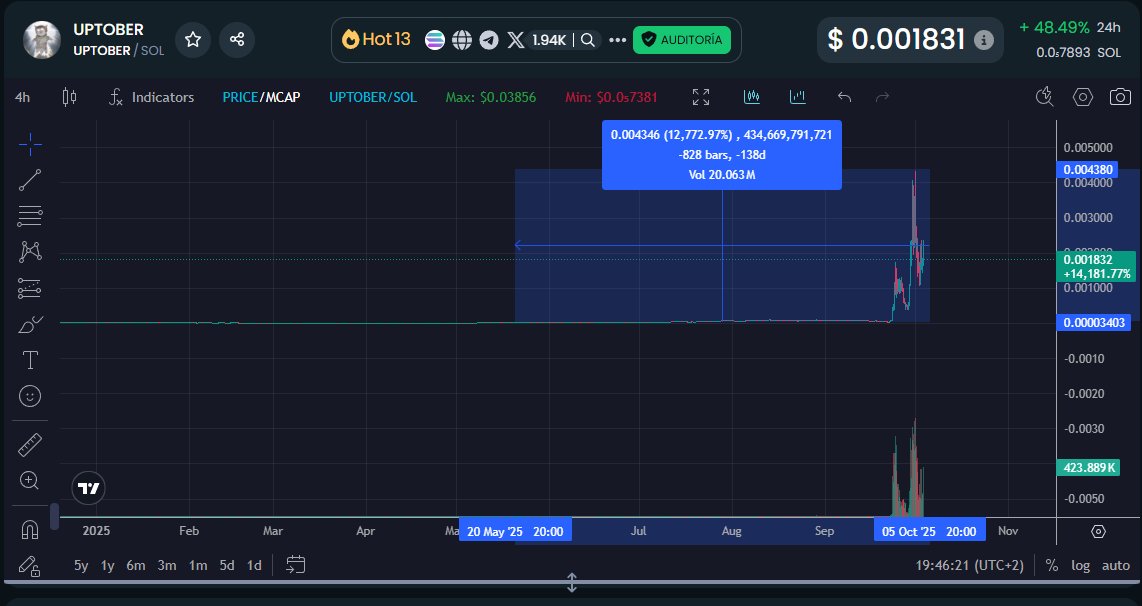Undo the last chart action
Image resolution: width=1142 pixels, height=606 pixels.
[844, 97]
